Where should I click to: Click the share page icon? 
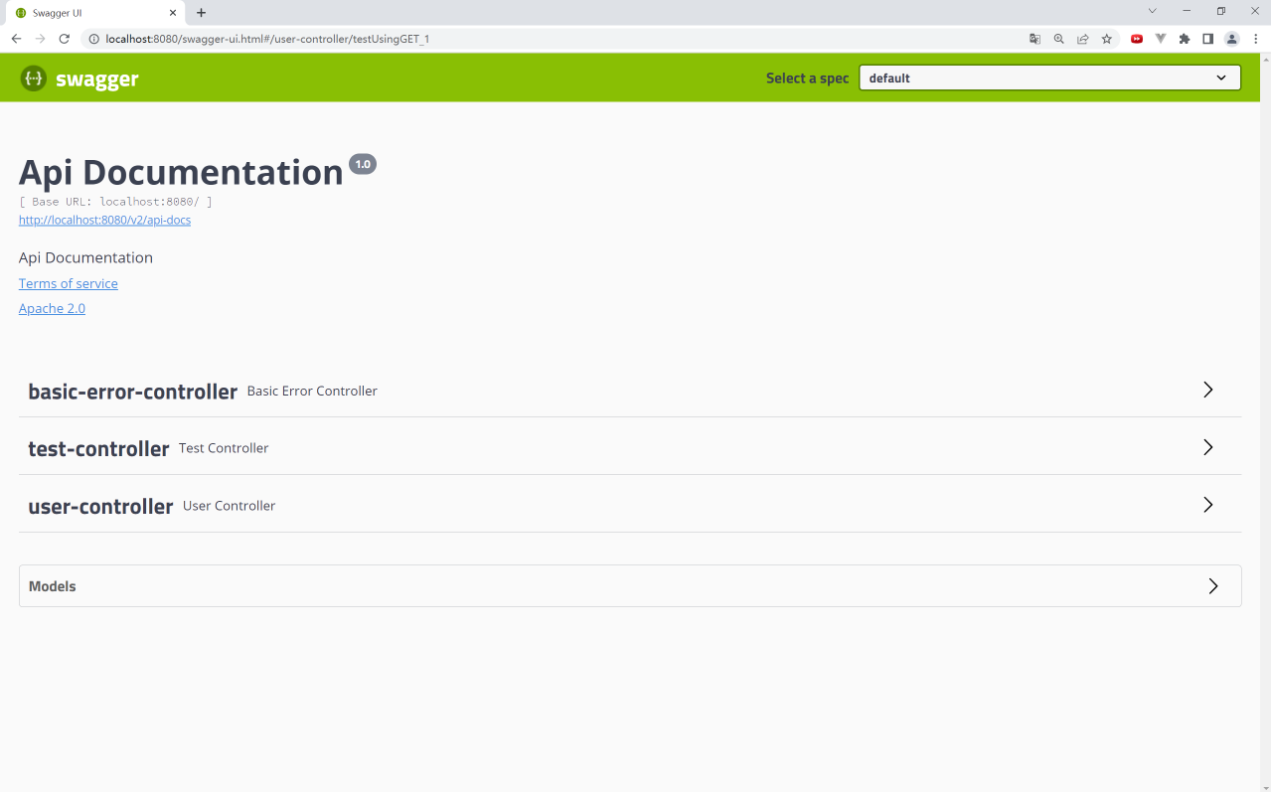coord(1083,39)
